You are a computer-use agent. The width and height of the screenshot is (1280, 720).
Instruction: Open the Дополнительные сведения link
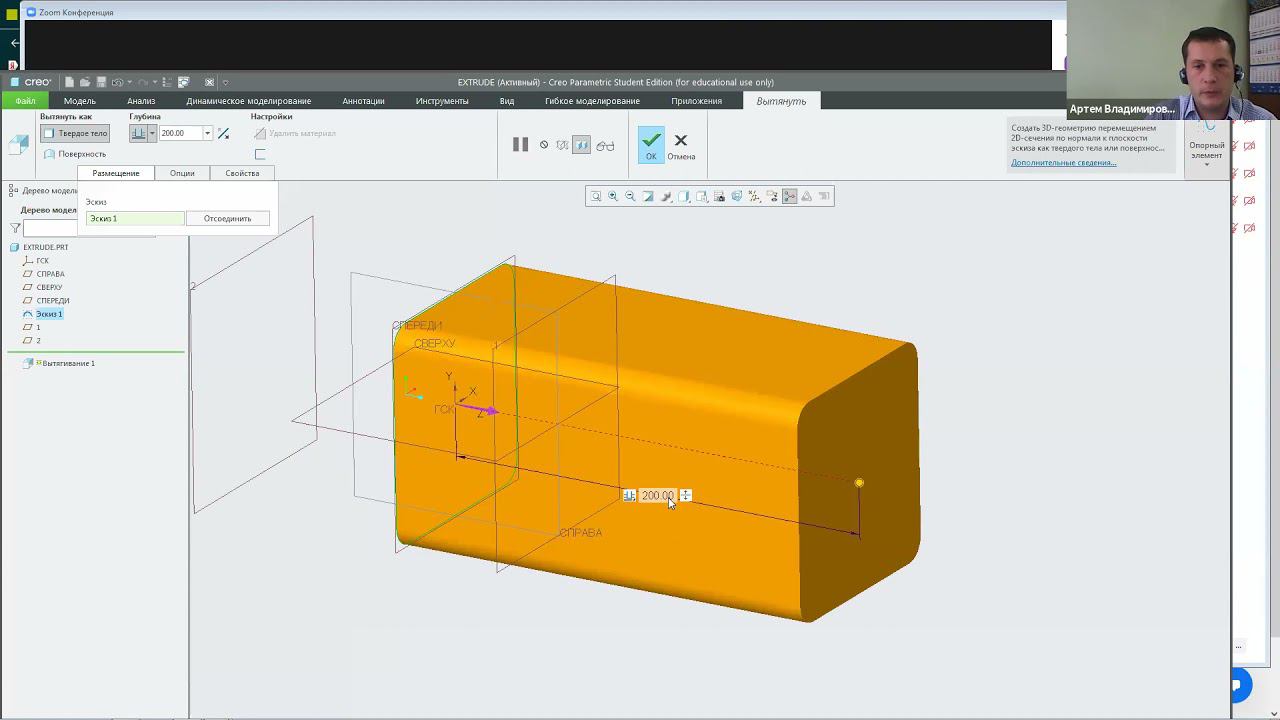click(1063, 162)
